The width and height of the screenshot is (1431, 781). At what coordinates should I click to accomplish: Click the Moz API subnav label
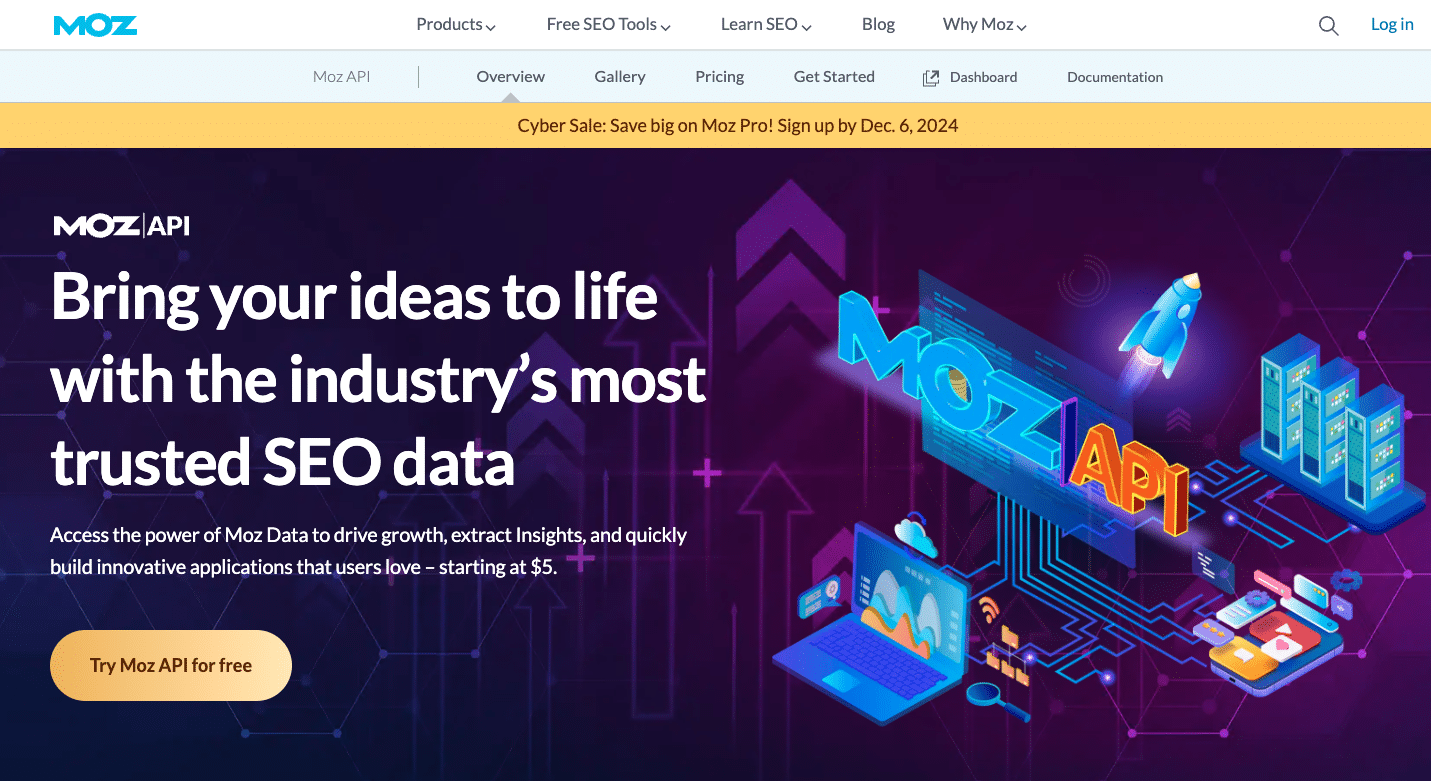pos(342,77)
